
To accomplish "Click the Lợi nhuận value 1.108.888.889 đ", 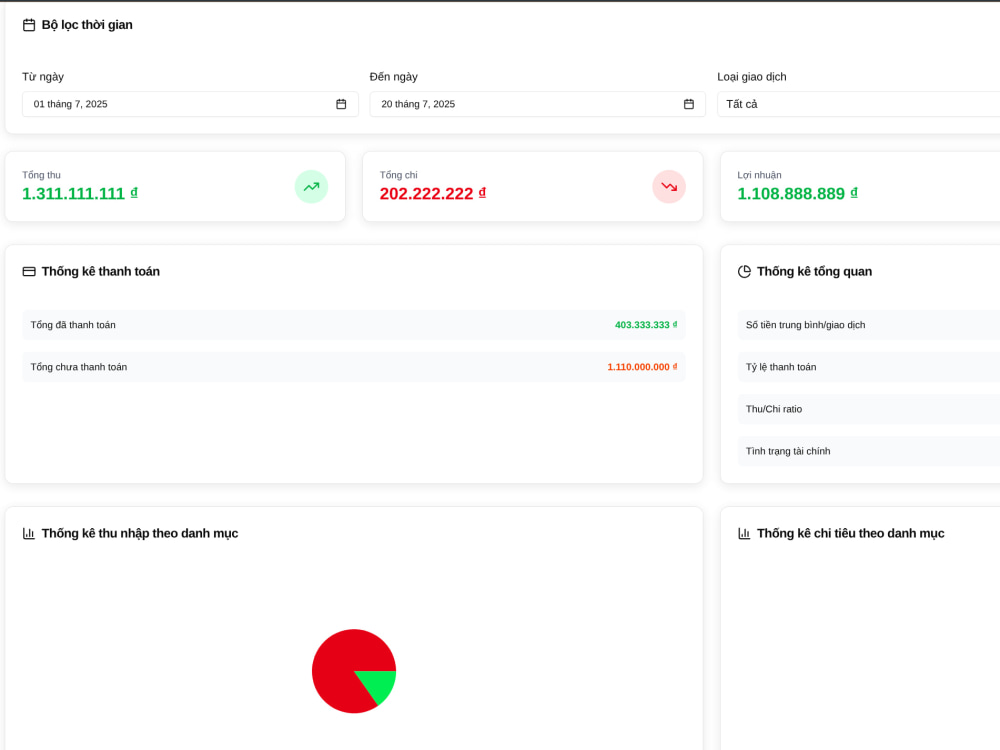I will [x=797, y=193].
